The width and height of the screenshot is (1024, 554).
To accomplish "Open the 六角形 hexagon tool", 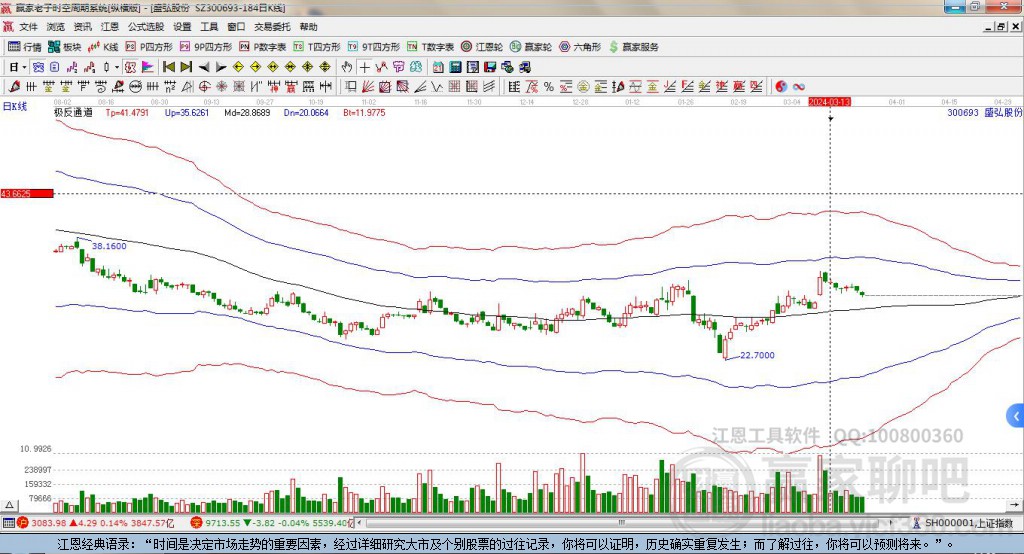I will 580,47.
